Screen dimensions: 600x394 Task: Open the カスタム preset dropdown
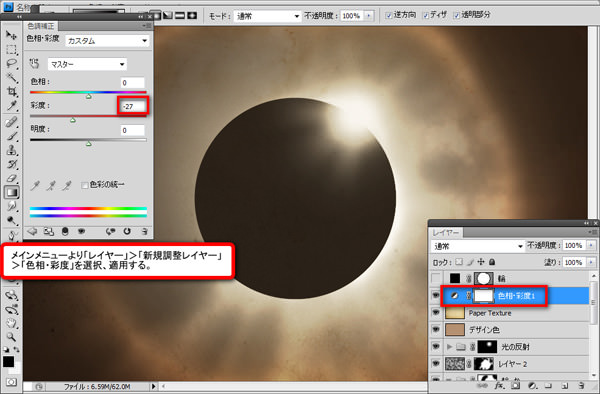click(107, 41)
